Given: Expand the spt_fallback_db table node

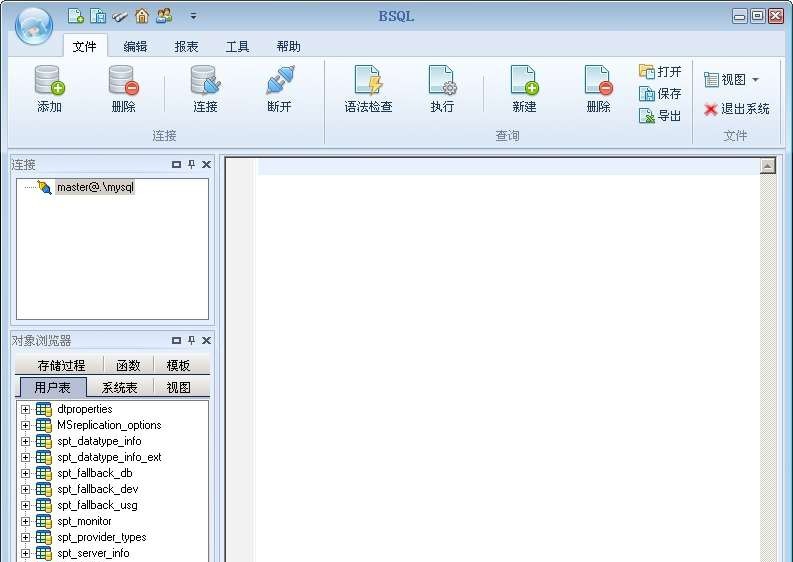Looking at the screenshot, I should [25, 473].
